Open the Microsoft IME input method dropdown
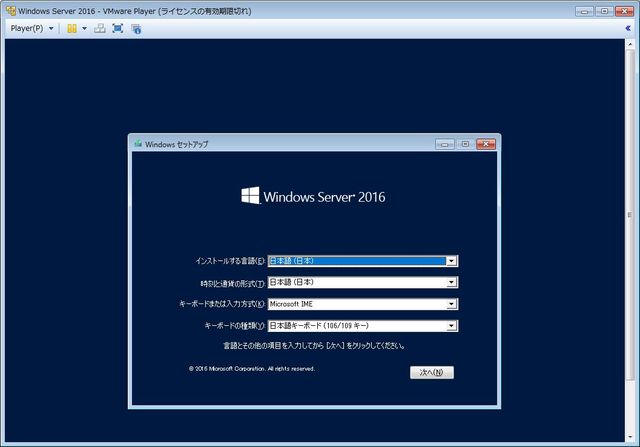 coord(451,304)
